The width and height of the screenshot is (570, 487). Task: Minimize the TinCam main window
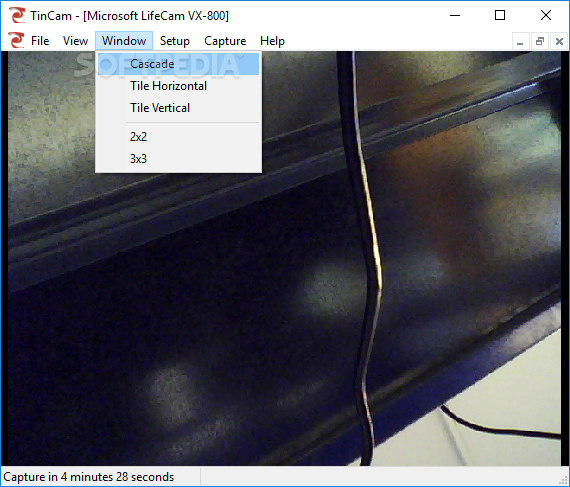coord(455,15)
